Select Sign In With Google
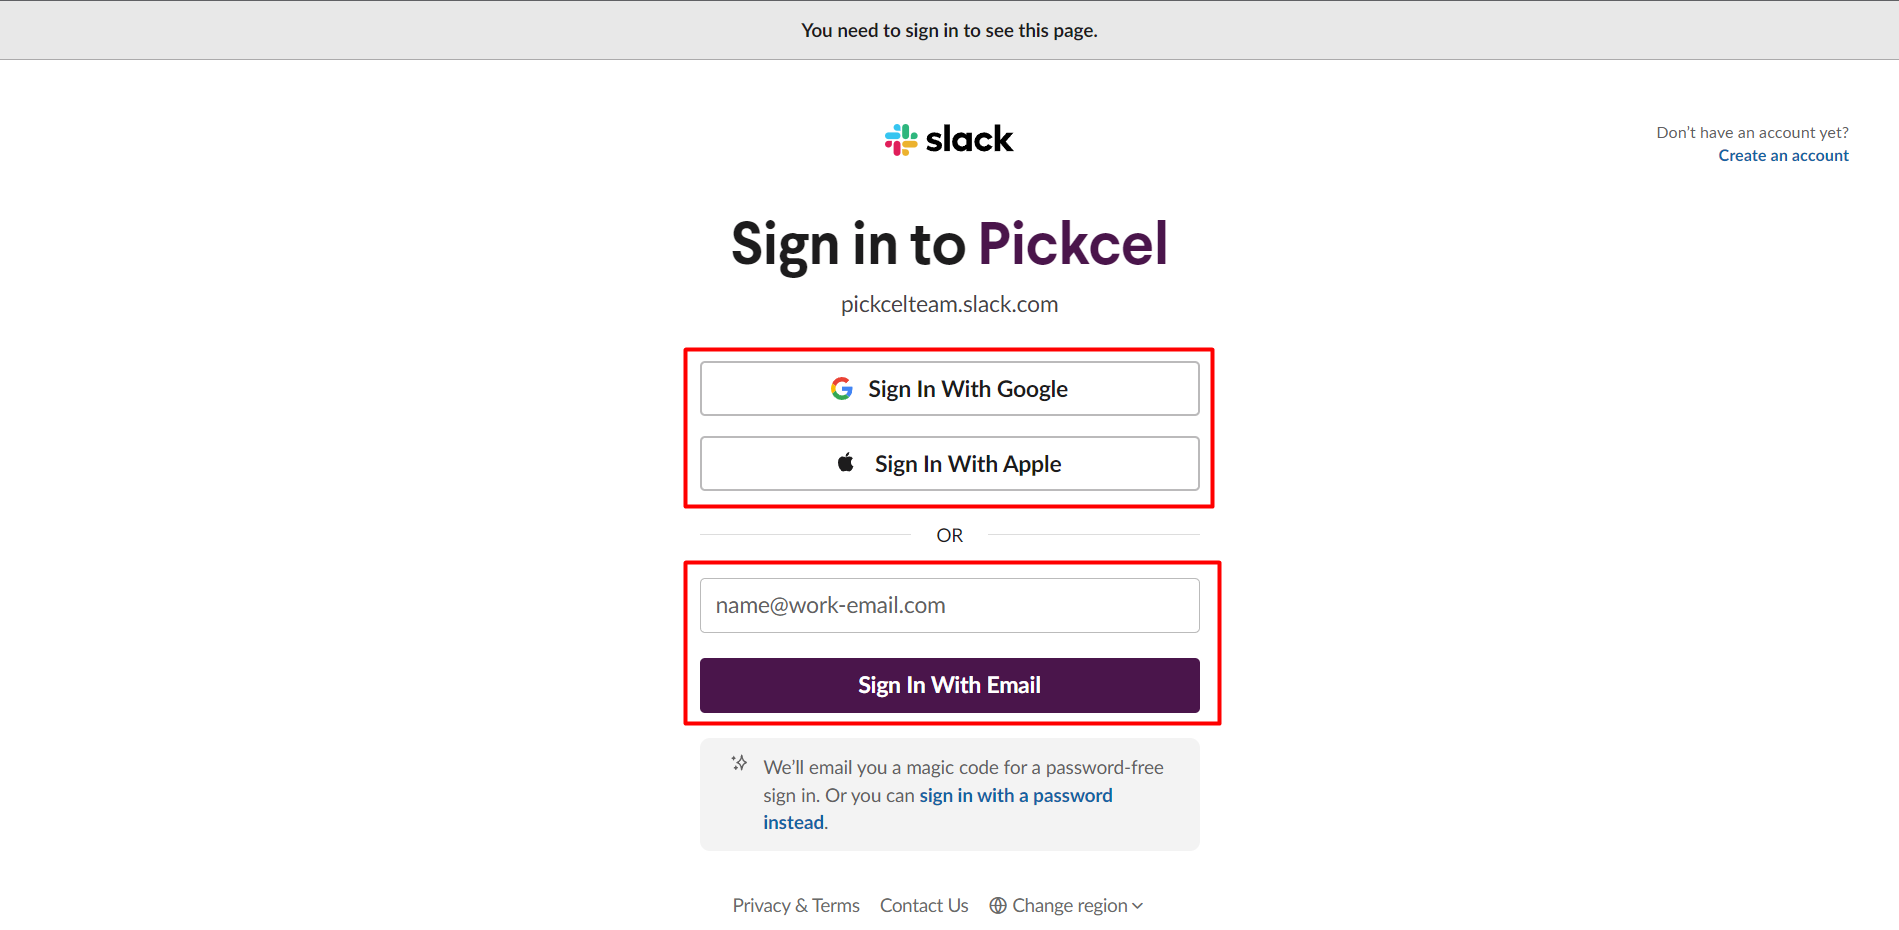The width and height of the screenshot is (1899, 930). point(949,388)
